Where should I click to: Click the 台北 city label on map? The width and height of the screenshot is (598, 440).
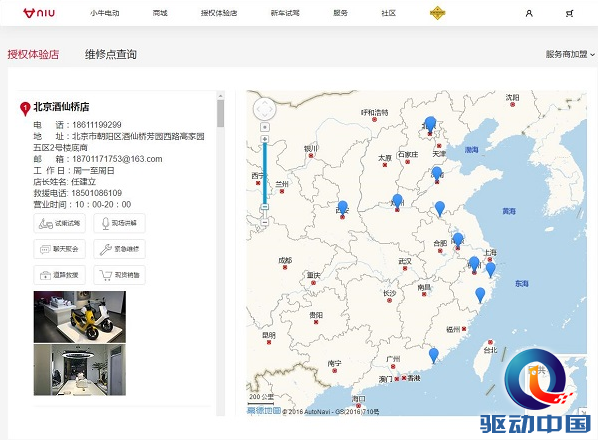point(490,350)
